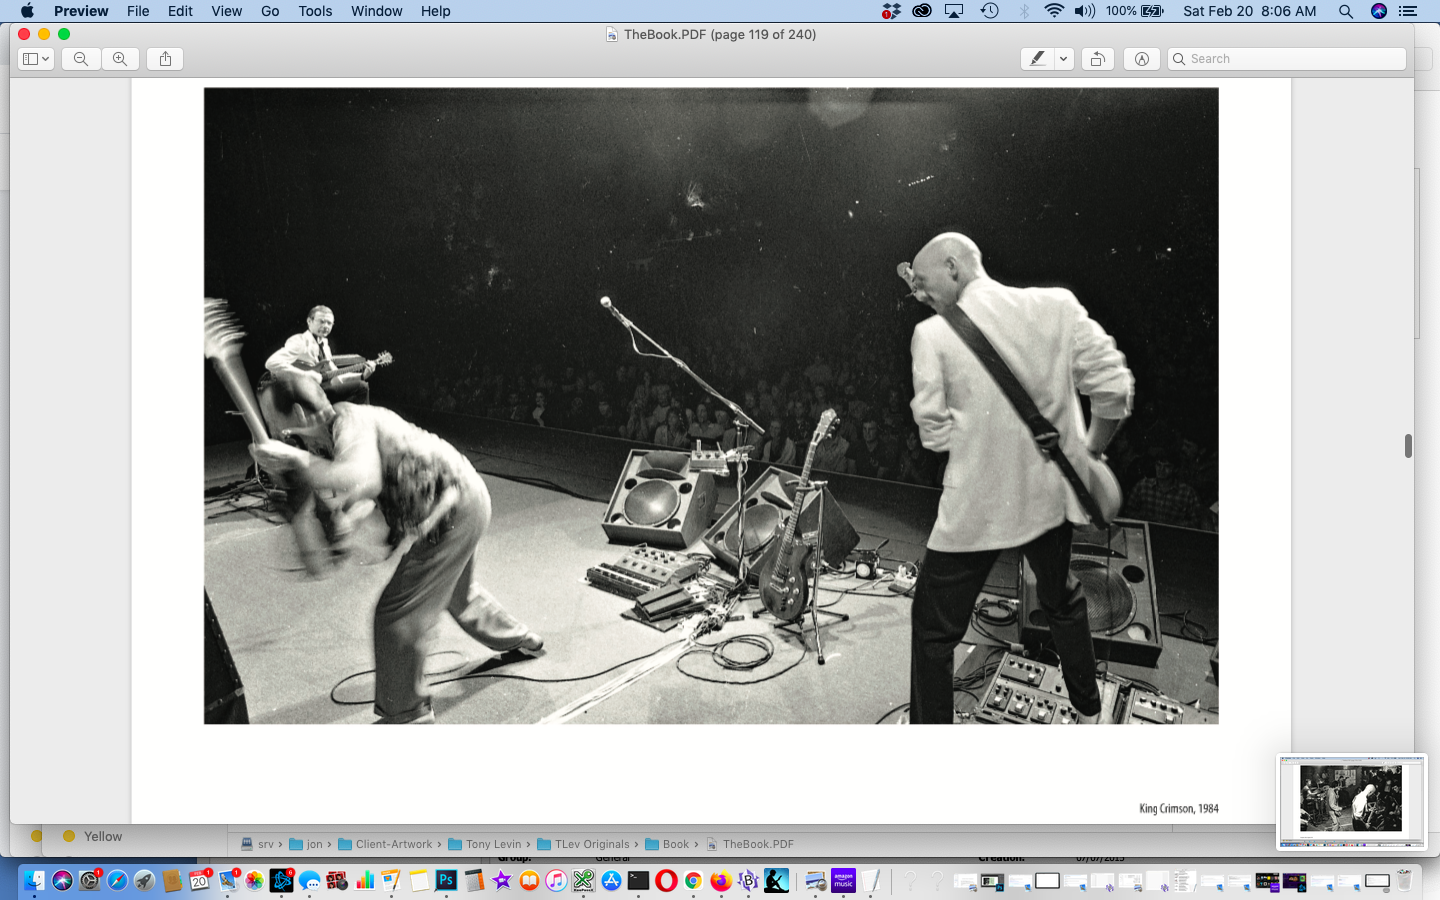Image resolution: width=1440 pixels, height=900 pixels.
Task: Rotate the page with the Rotate button
Action: point(1097,59)
